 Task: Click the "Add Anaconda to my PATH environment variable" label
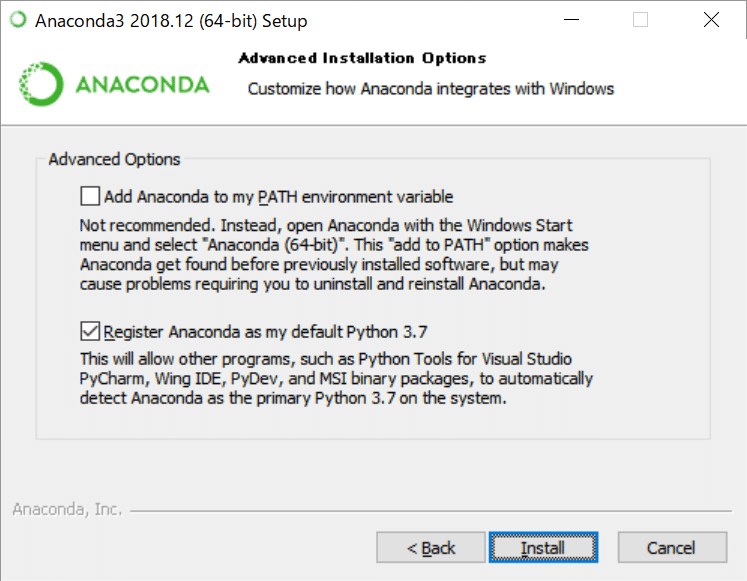[x=278, y=196]
